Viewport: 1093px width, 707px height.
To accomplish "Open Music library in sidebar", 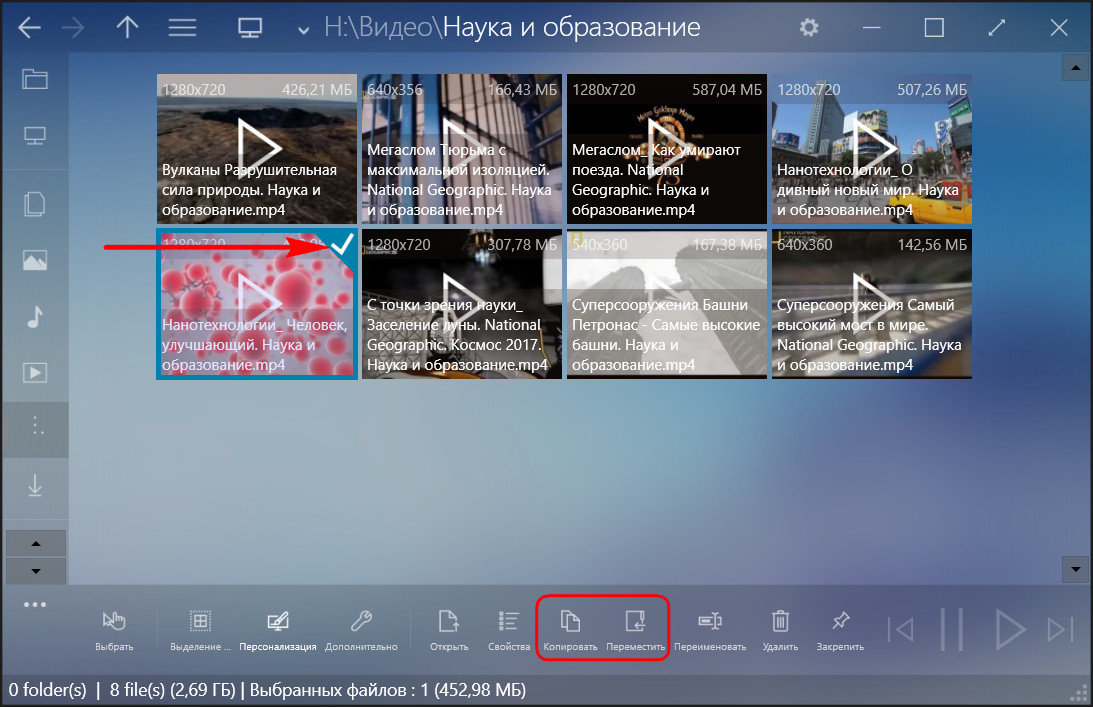I will [x=35, y=317].
